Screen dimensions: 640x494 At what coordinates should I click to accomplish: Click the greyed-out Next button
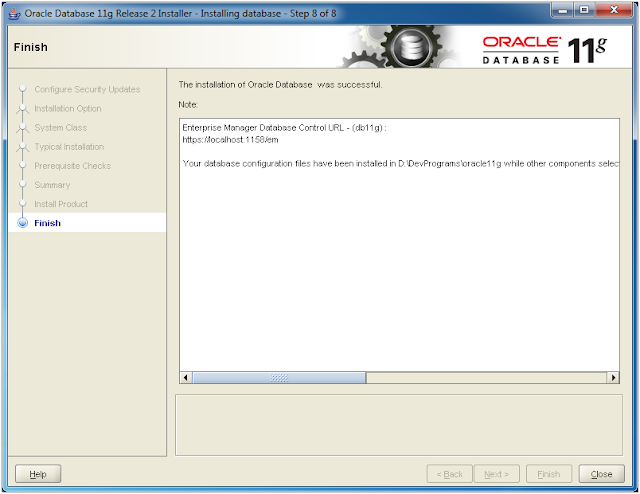[496, 474]
